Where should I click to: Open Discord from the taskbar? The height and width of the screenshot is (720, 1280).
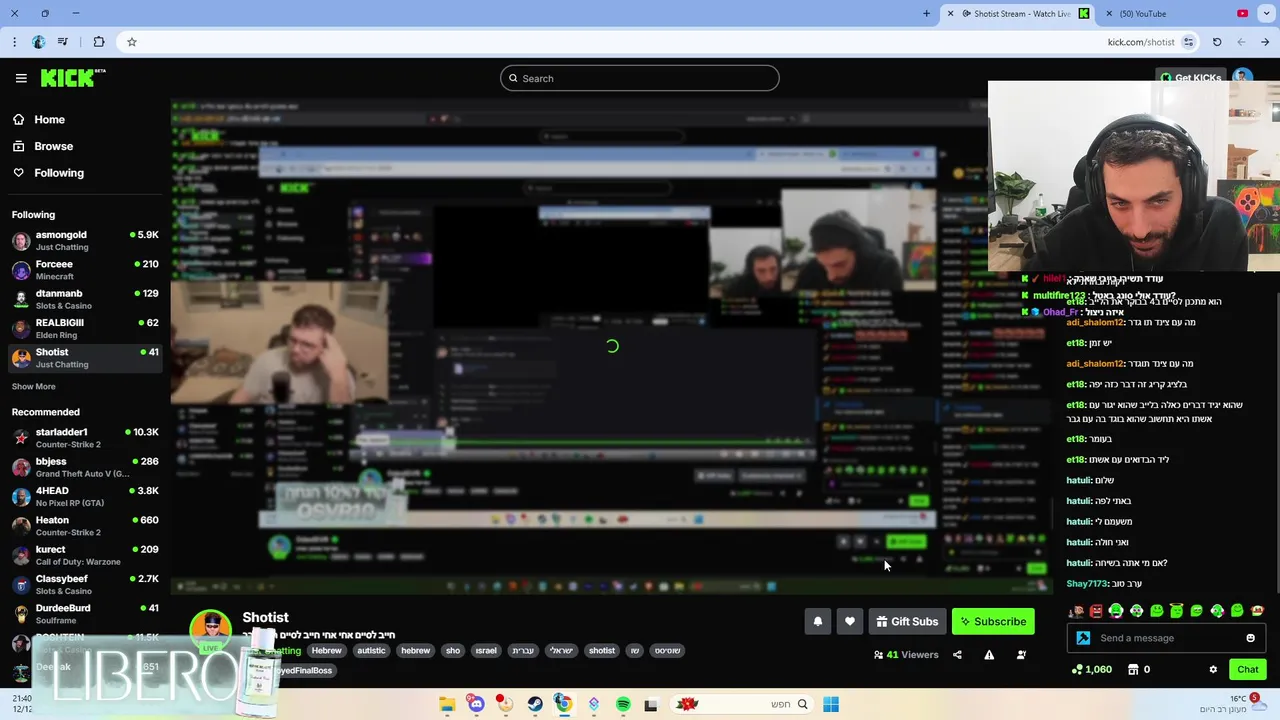tap(476, 704)
